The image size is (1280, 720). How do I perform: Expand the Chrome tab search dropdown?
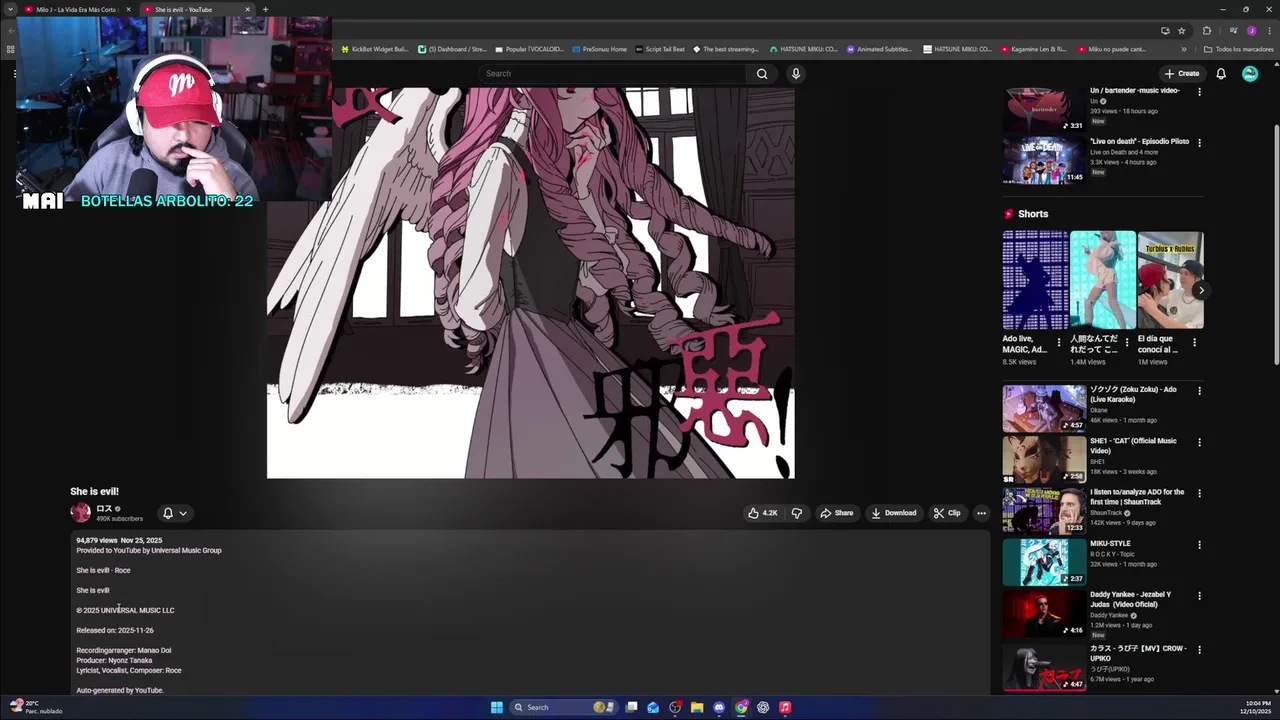coord(10,9)
